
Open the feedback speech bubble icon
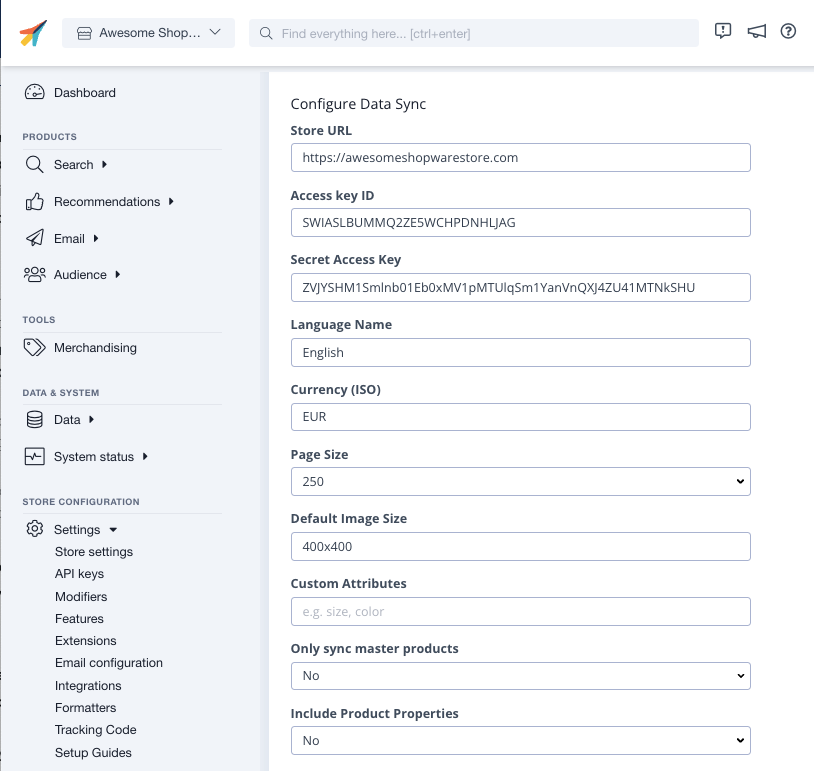point(723,32)
